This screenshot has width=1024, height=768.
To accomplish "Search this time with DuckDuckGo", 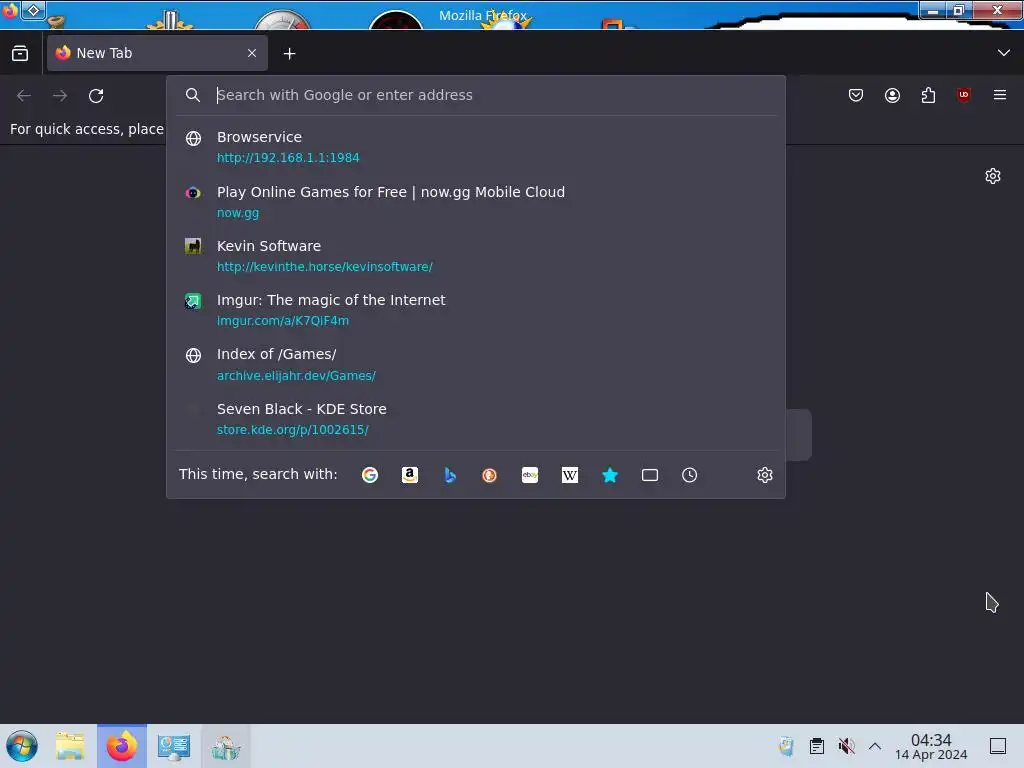I will [489, 475].
